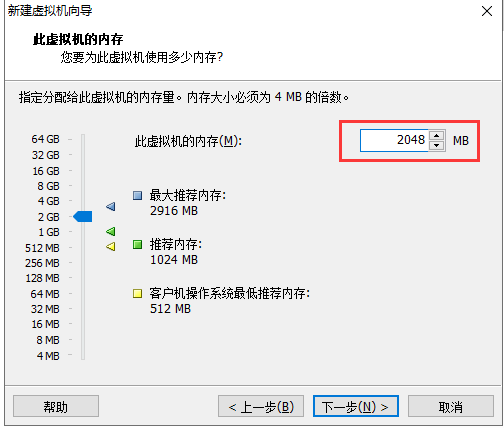
Task: Click the 1024 MB recommended memory value
Action: 174,260
